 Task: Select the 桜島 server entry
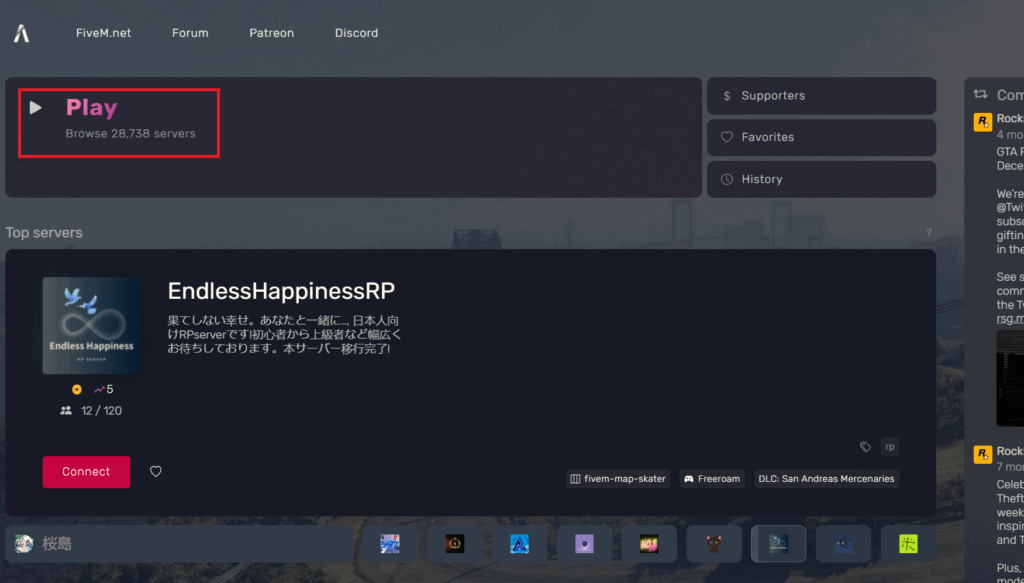179,544
